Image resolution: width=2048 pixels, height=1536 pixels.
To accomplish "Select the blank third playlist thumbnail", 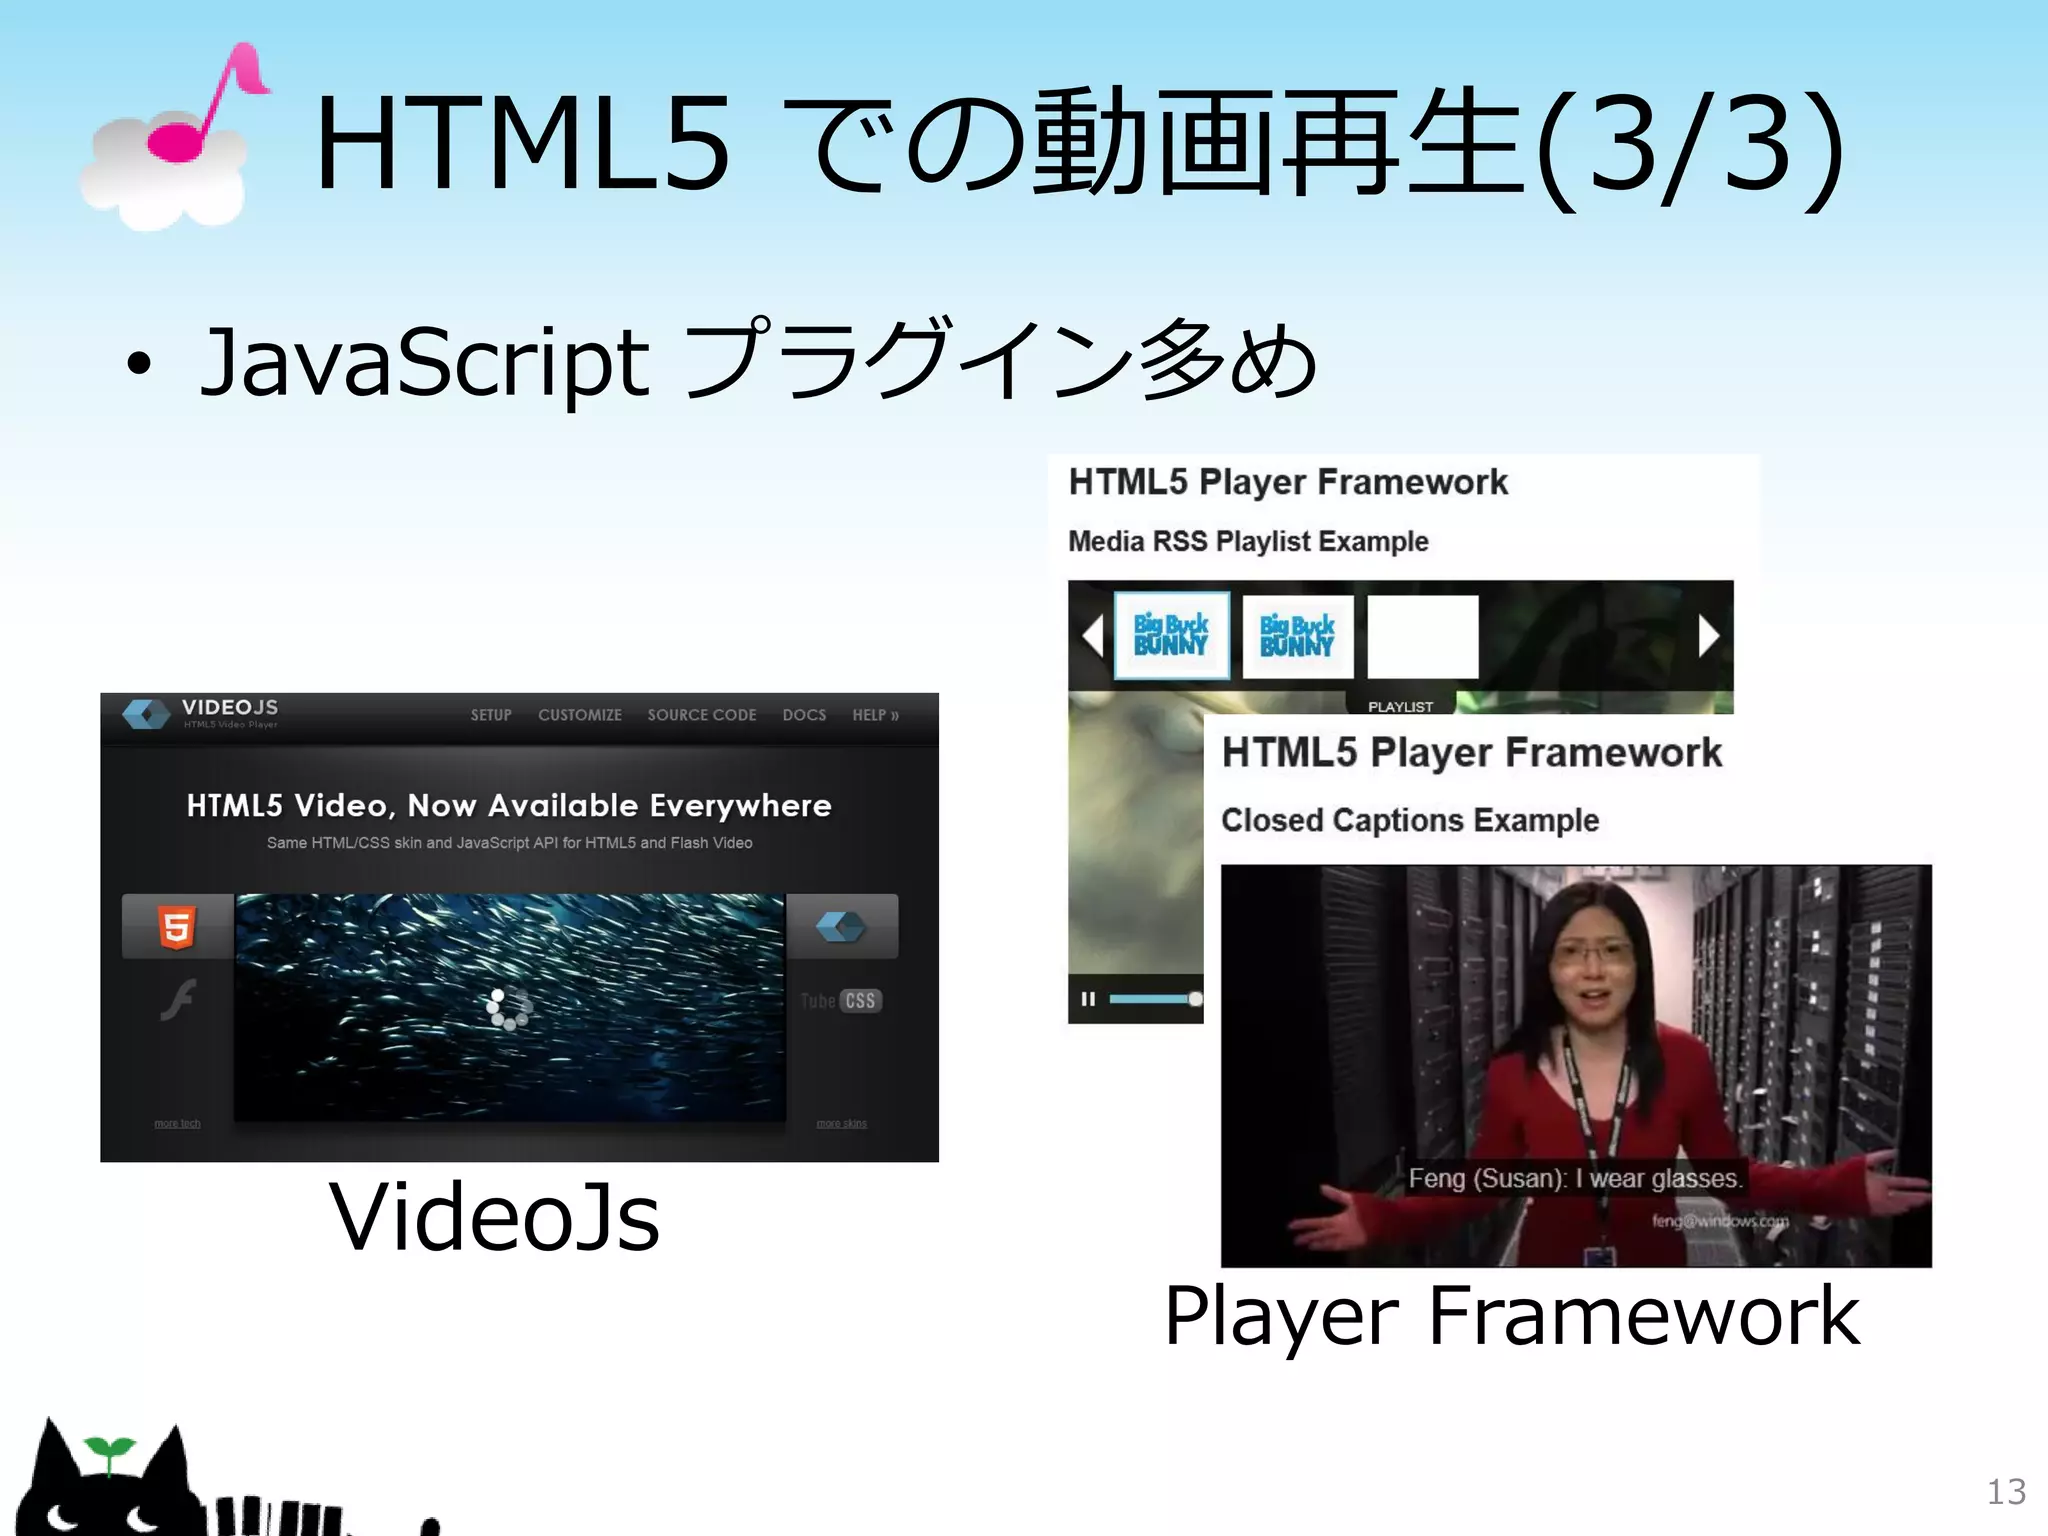I will coord(1423,637).
